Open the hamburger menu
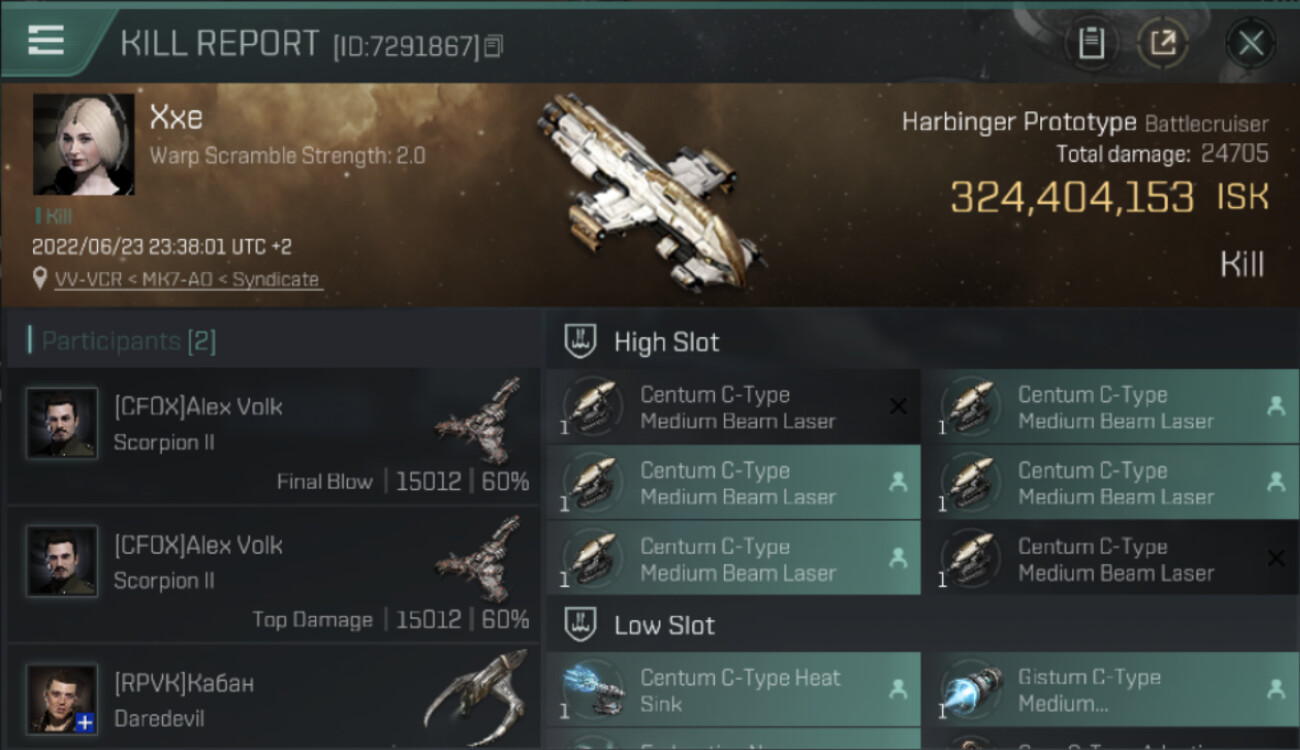 click(46, 40)
